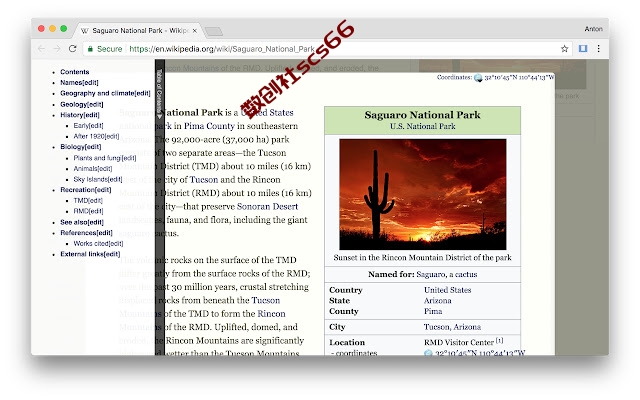Go to Geography and climate section

(105, 93)
